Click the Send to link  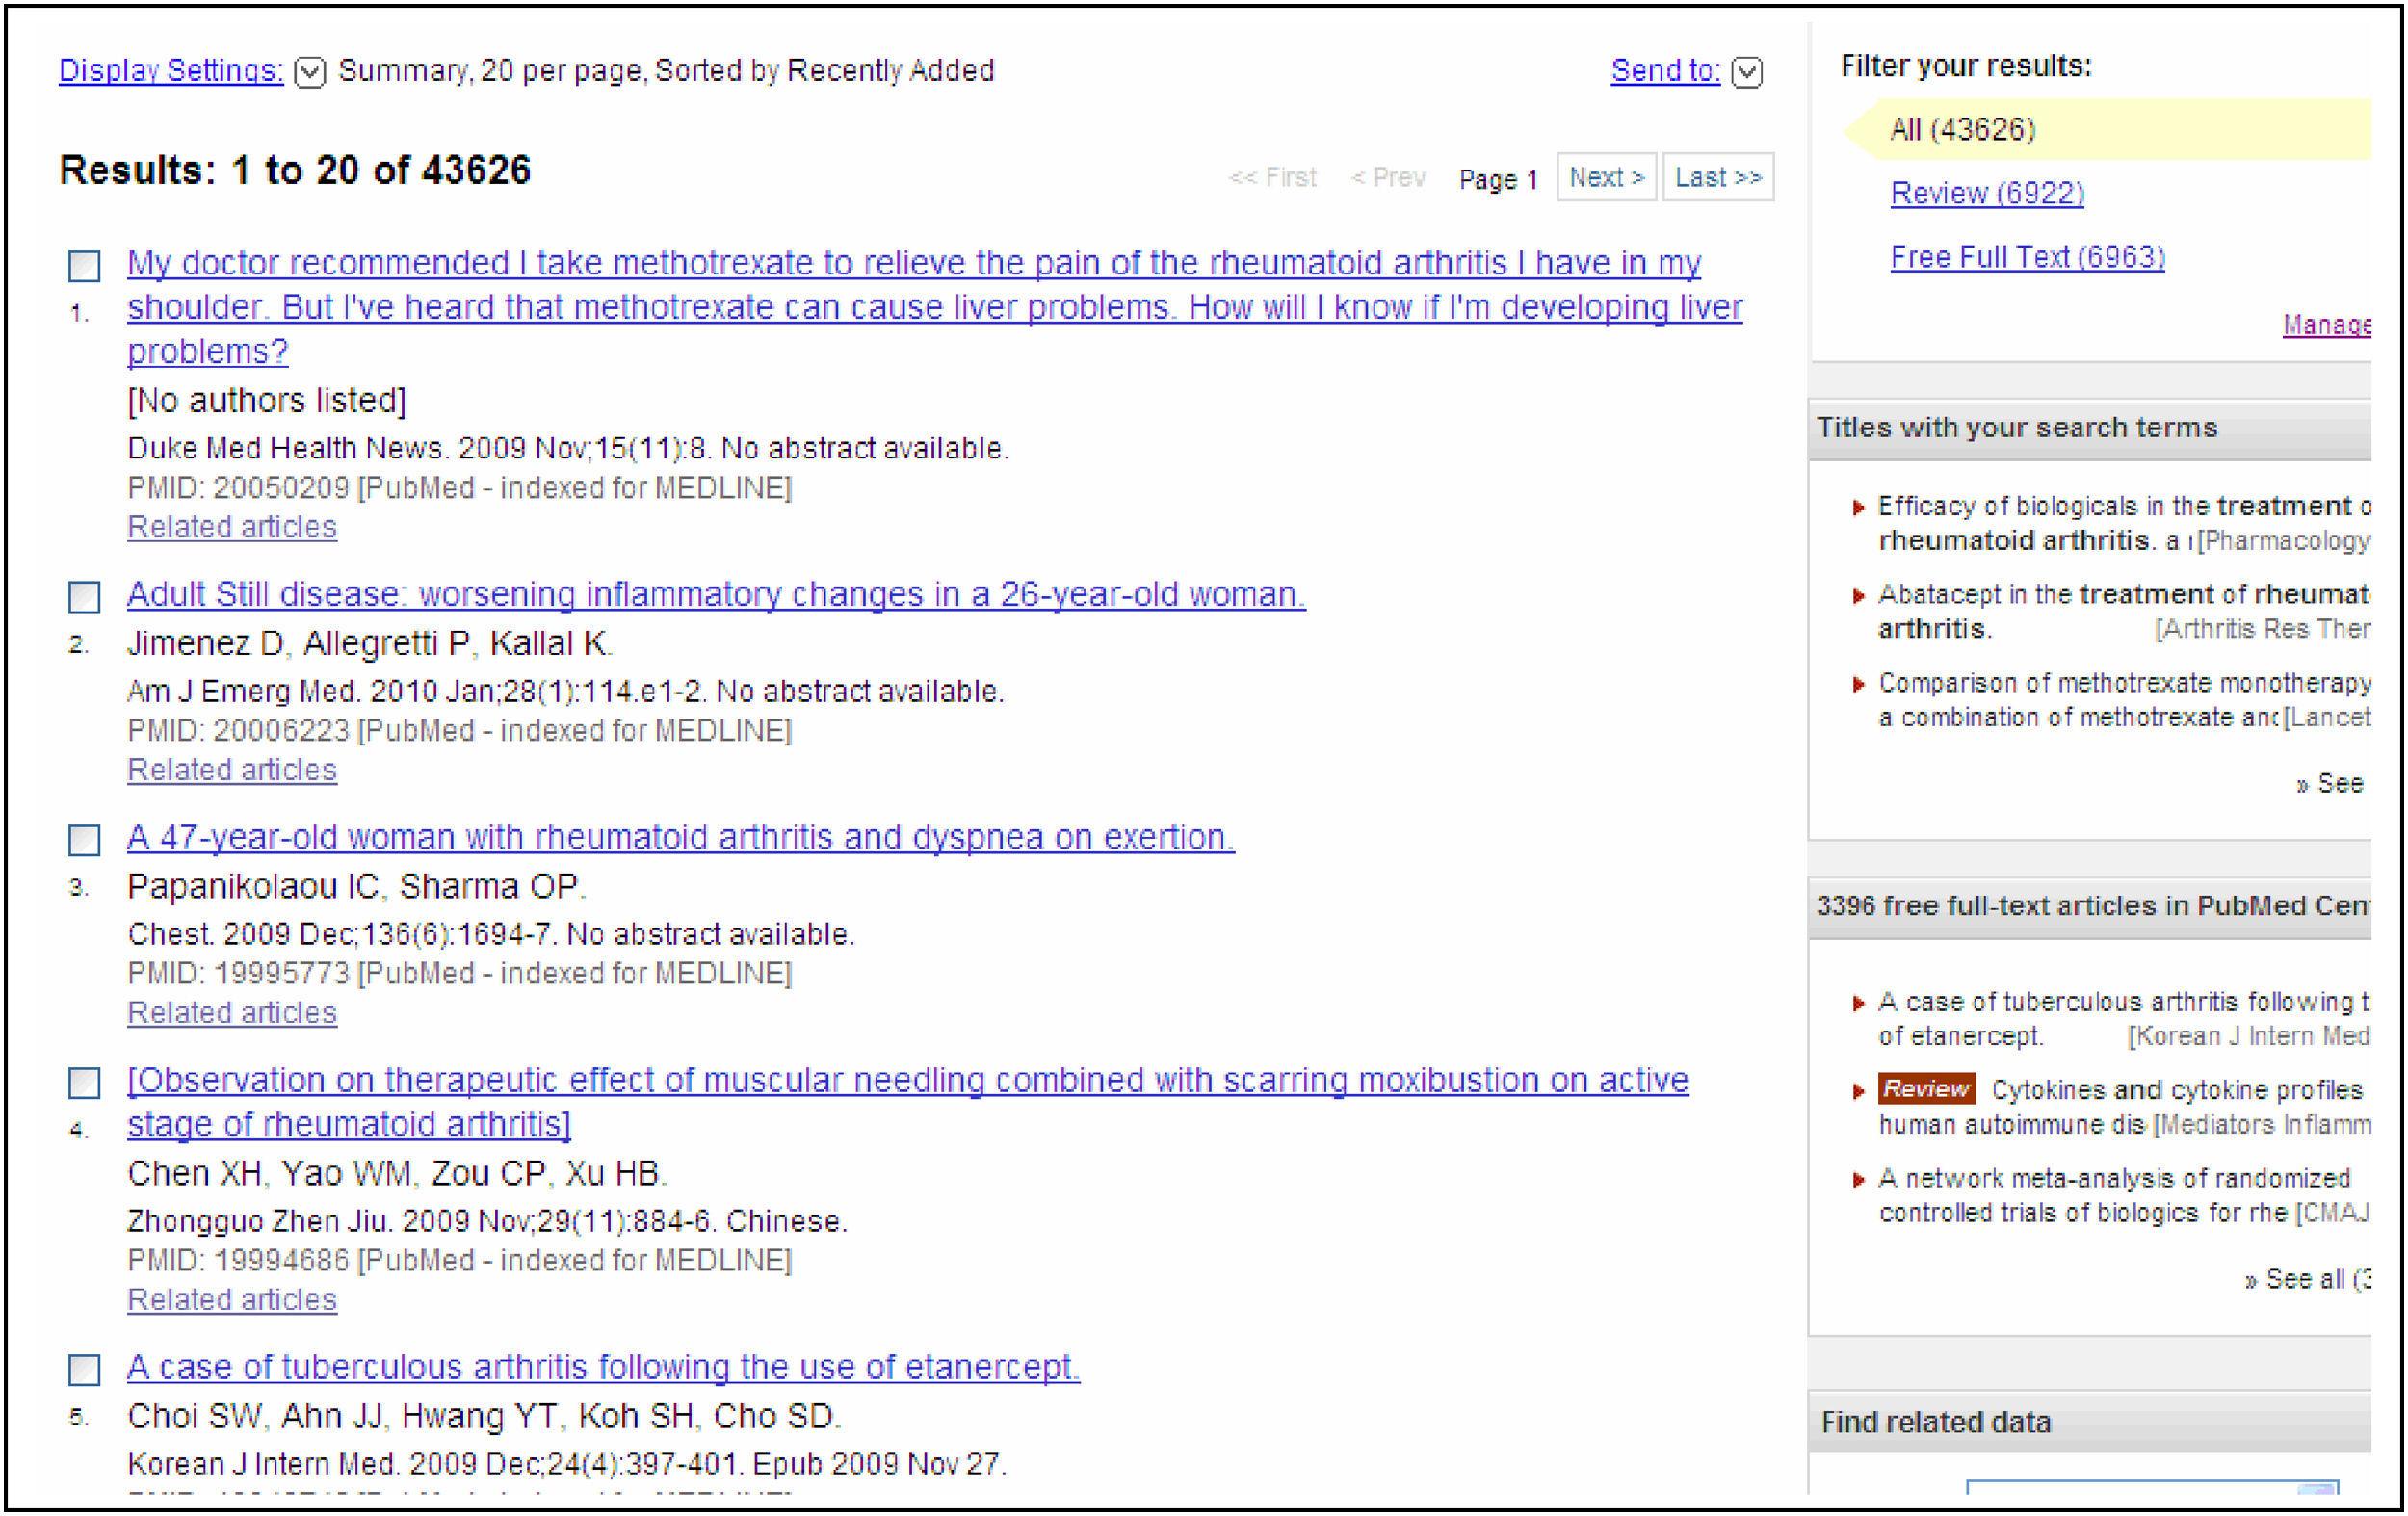(1664, 71)
